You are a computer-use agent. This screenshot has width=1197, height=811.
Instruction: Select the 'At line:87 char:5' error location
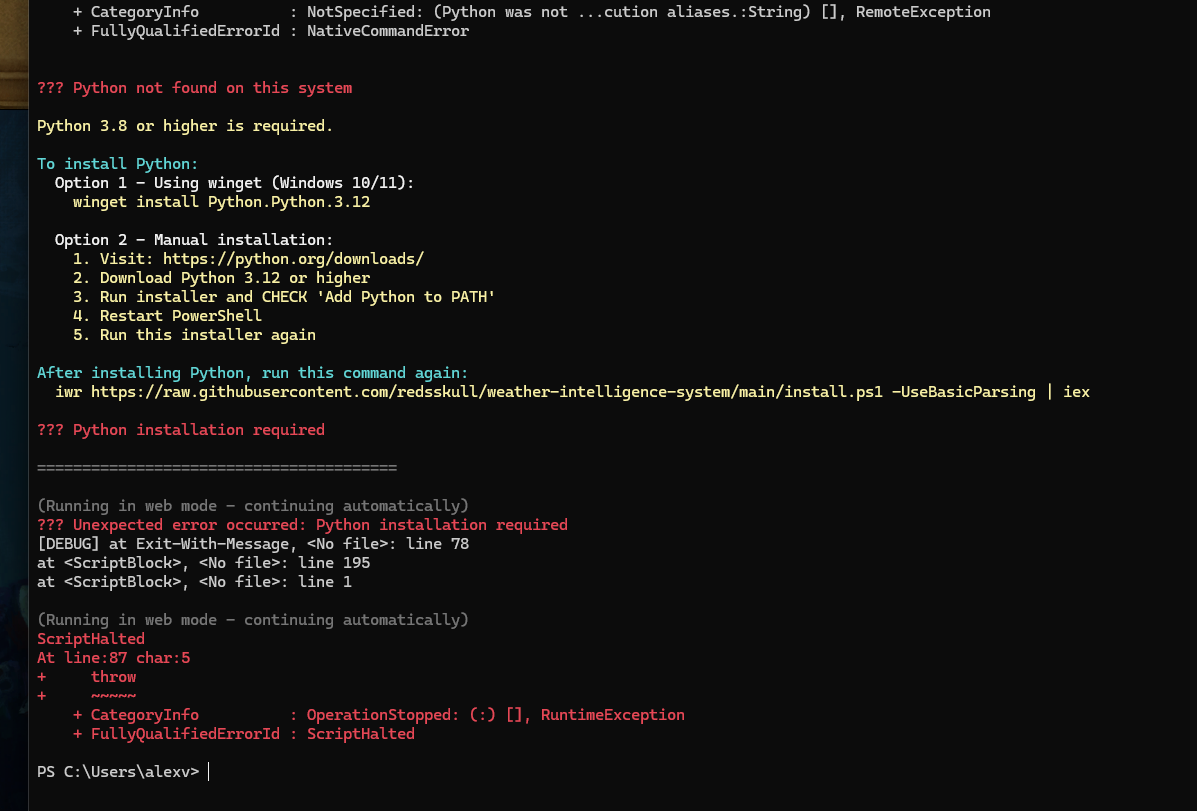pyautogui.click(x=113, y=657)
